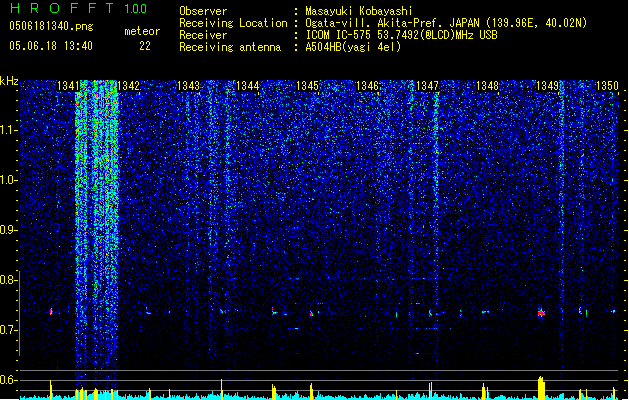Click time marker 1343
The height and width of the screenshot is (400, 629).
pyautogui.click(x=189, y=86)
